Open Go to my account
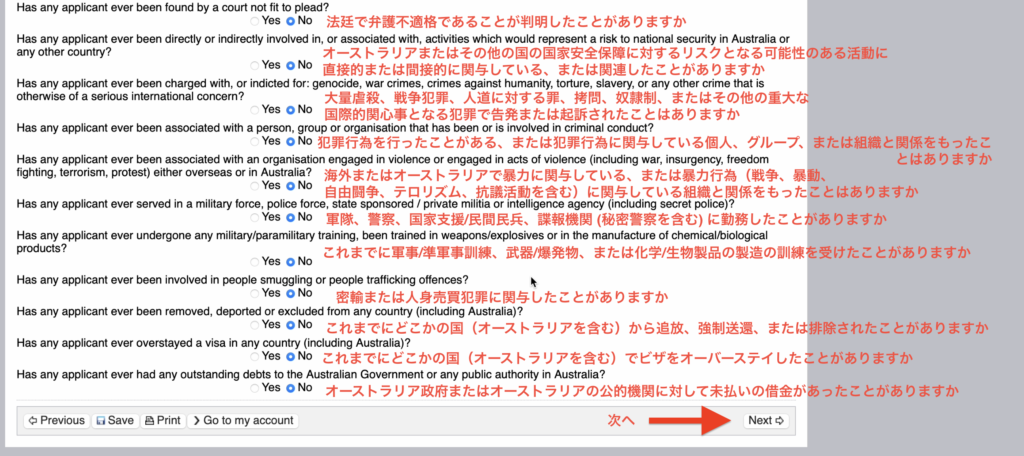 (243, 420)
